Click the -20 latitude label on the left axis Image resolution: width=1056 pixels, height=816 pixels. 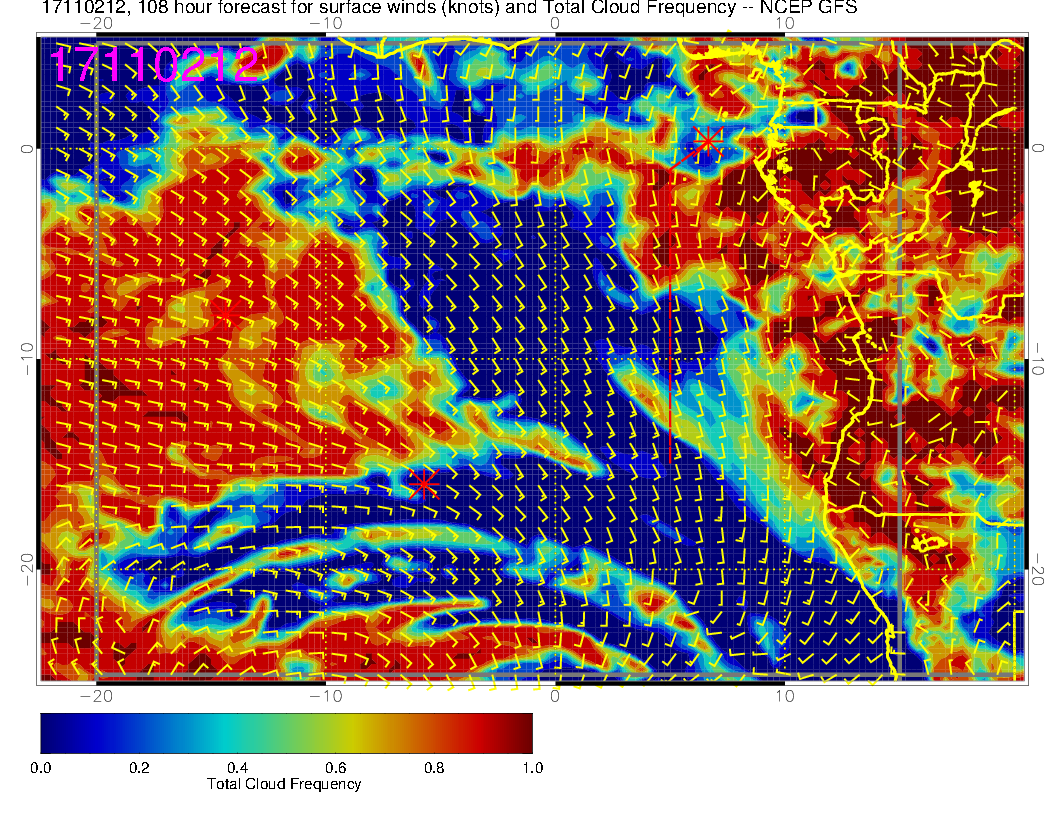click(x=26, y=570)
